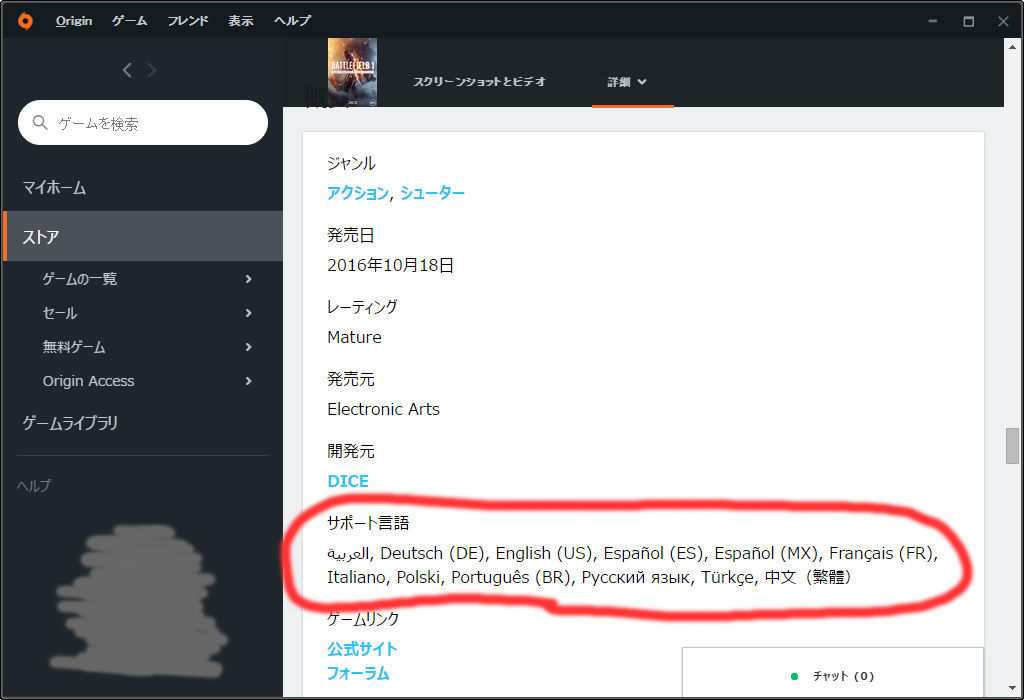Click the Battlefield 1 cover thumbnail
Image resolution: width=1024 pixels, height=700 pixels.
click(x=352, y=72)
